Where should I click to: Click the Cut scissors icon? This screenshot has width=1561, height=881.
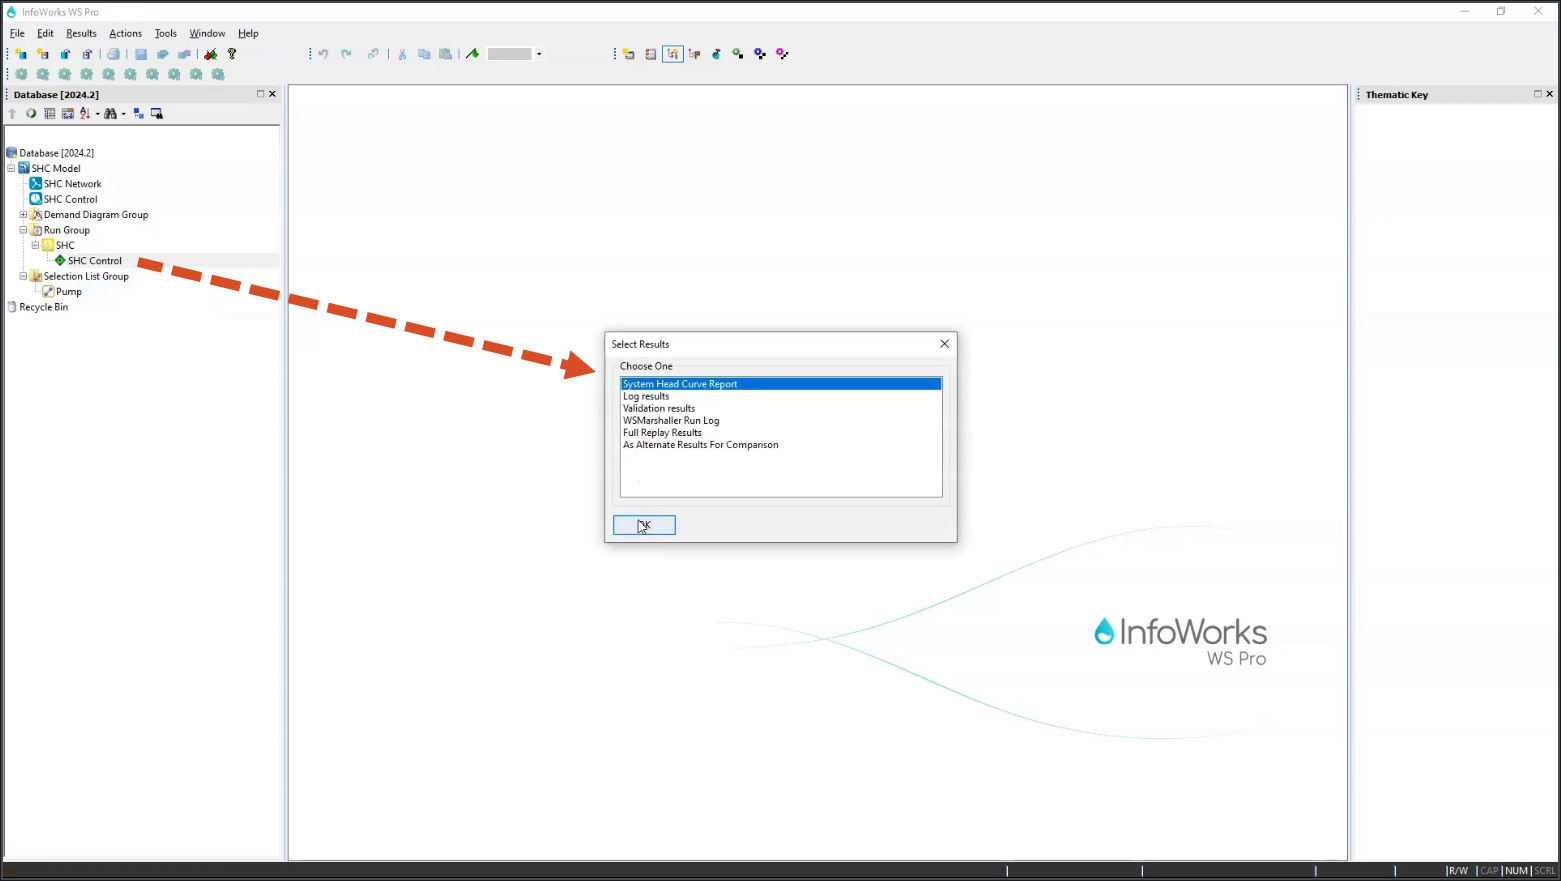click(x=402, y=54)
